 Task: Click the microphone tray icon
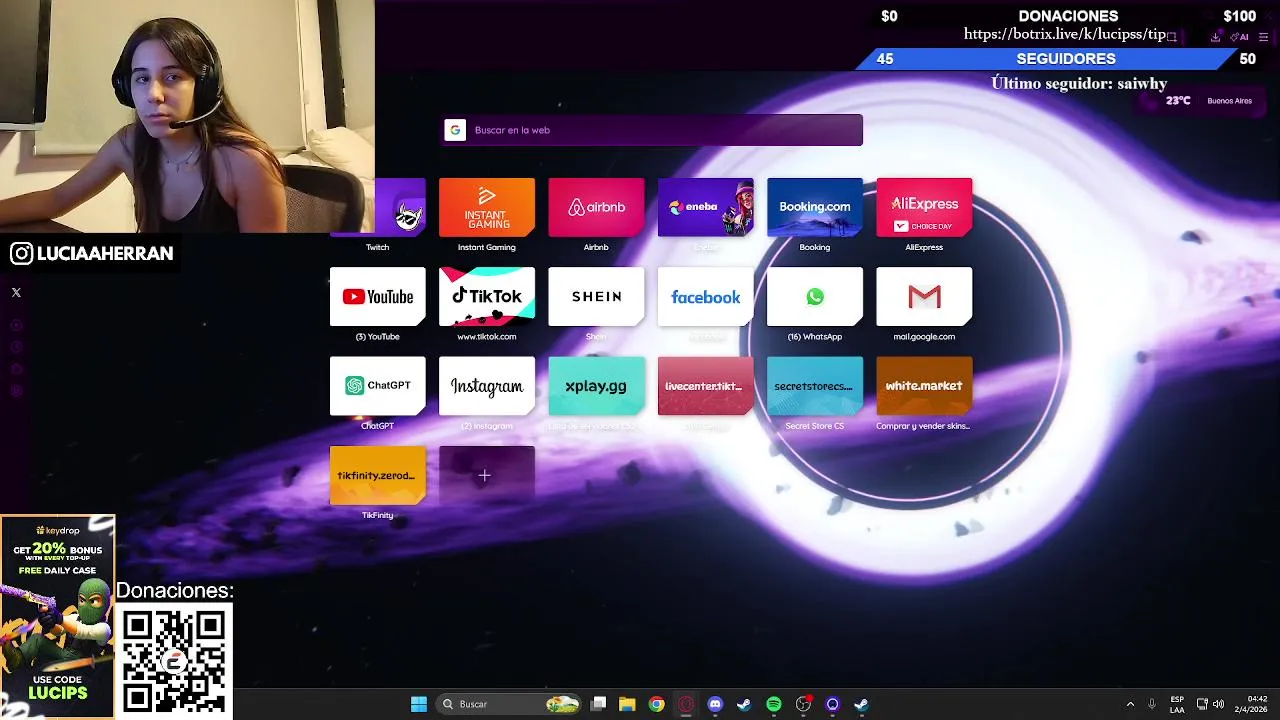coord(1152,704)
